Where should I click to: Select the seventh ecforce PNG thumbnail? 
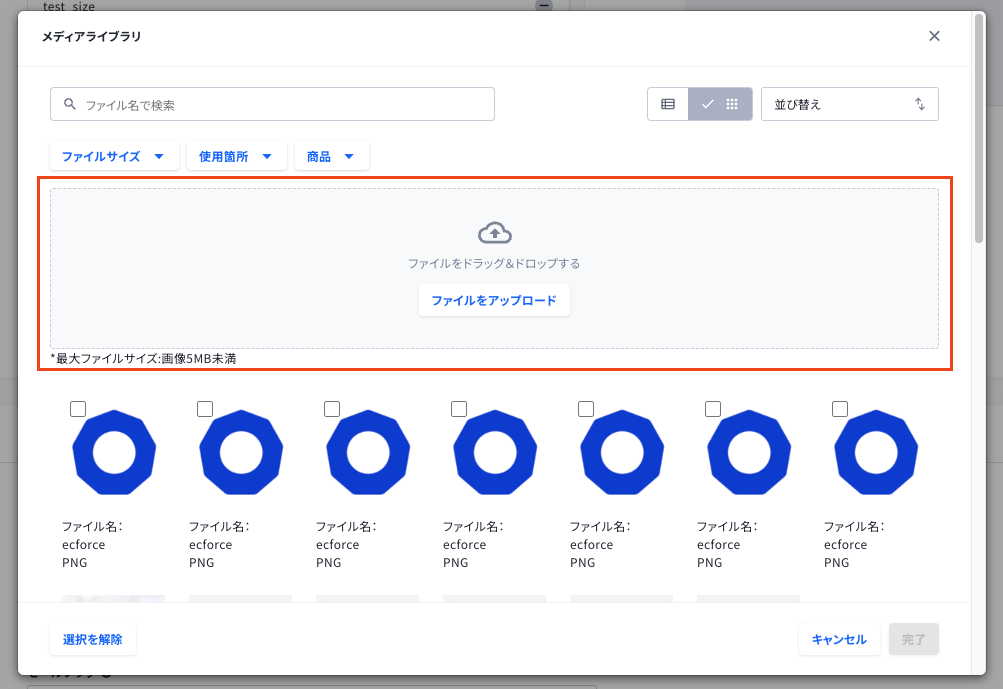[x=876, y=452]
